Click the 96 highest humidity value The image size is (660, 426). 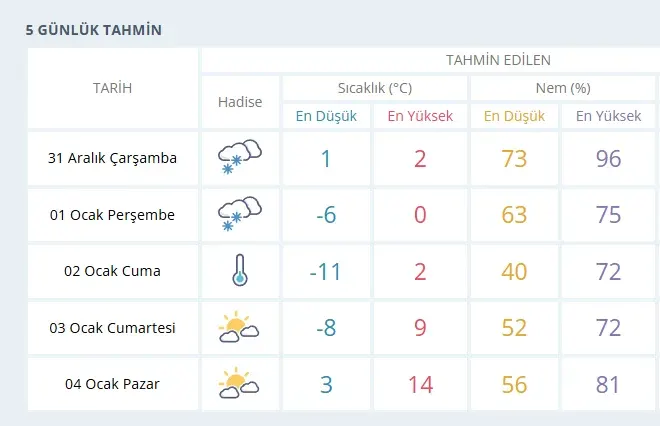click(608, 158)
